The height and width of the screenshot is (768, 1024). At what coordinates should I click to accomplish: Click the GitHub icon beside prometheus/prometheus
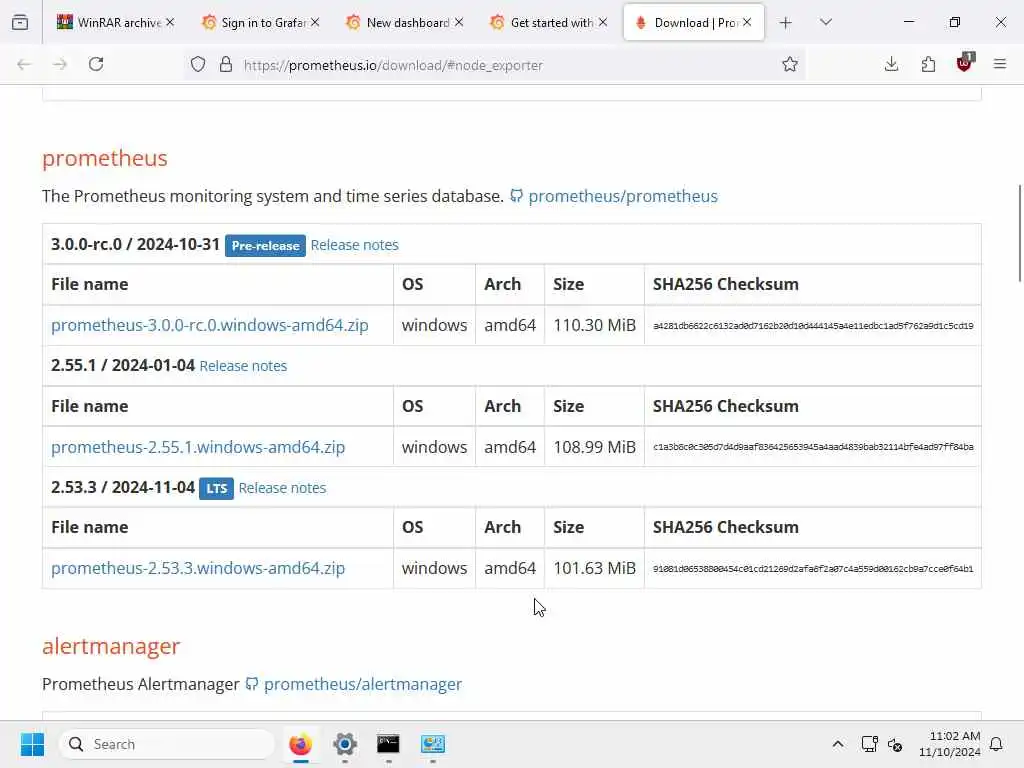click(x=517, y=195)
